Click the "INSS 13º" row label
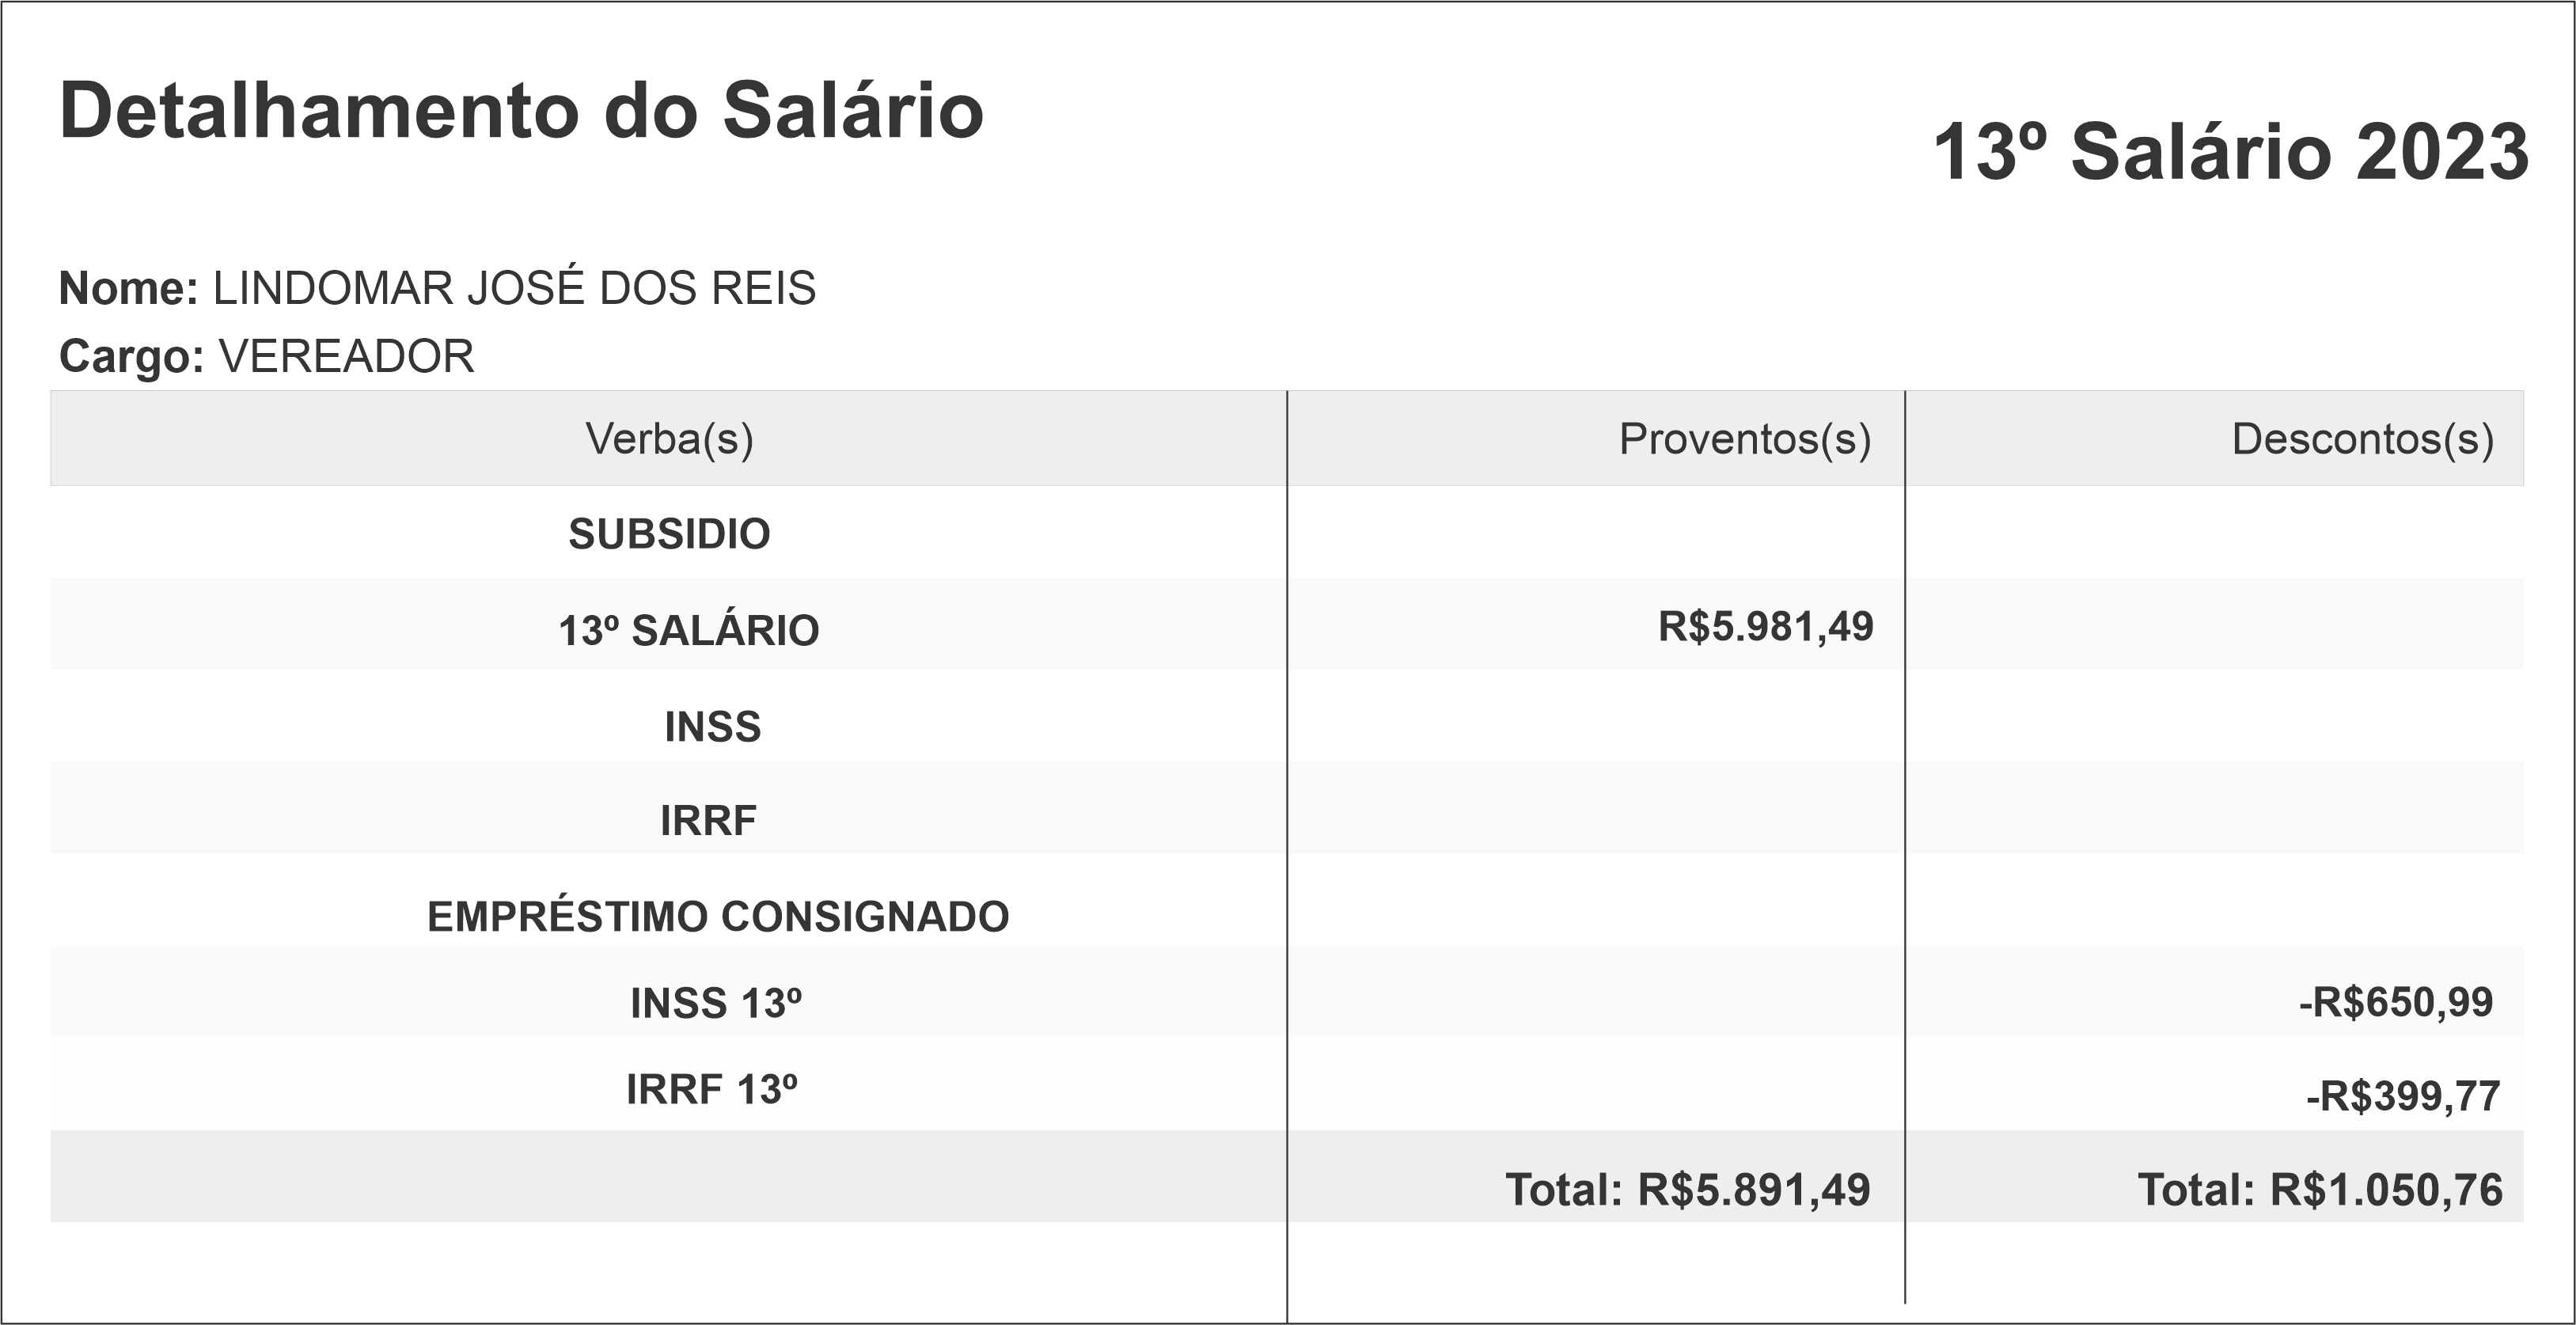The image size is (2576, 1325). pyautogui.click(x=715, y=1004)
